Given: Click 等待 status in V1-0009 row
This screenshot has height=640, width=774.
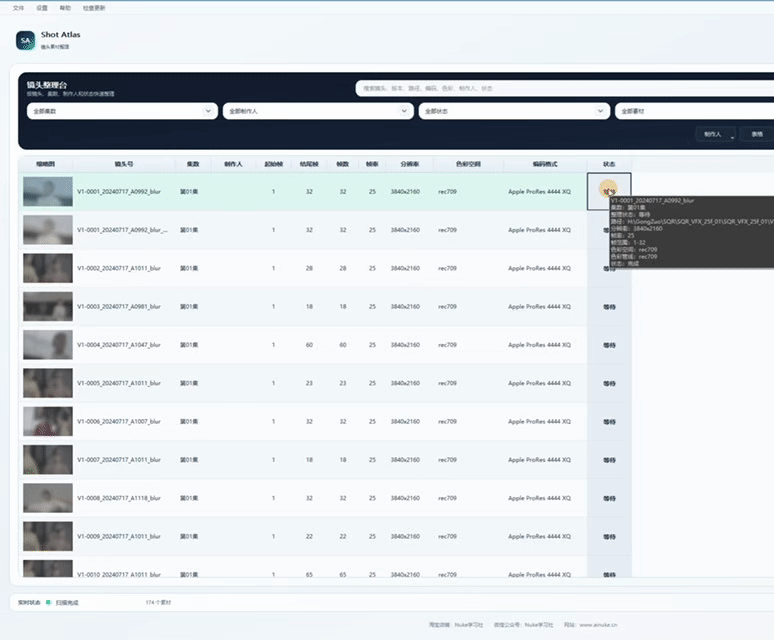Looking at the screenshot, I should pyautogui.click(x=610, y=537).
